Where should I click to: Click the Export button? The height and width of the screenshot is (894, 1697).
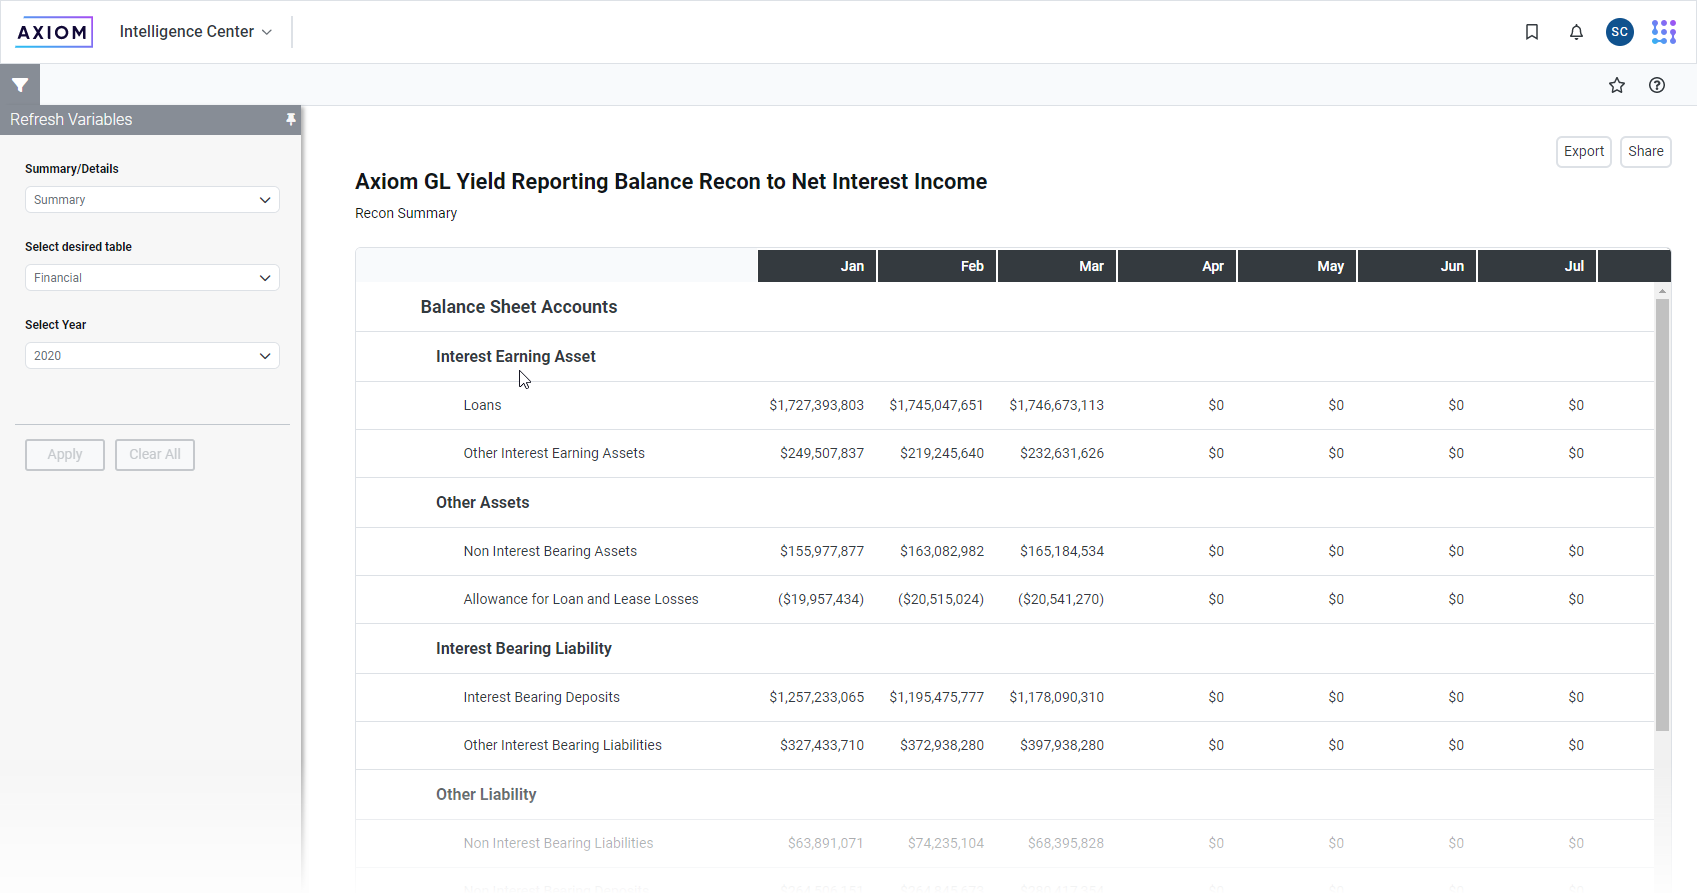[1584, 152]
